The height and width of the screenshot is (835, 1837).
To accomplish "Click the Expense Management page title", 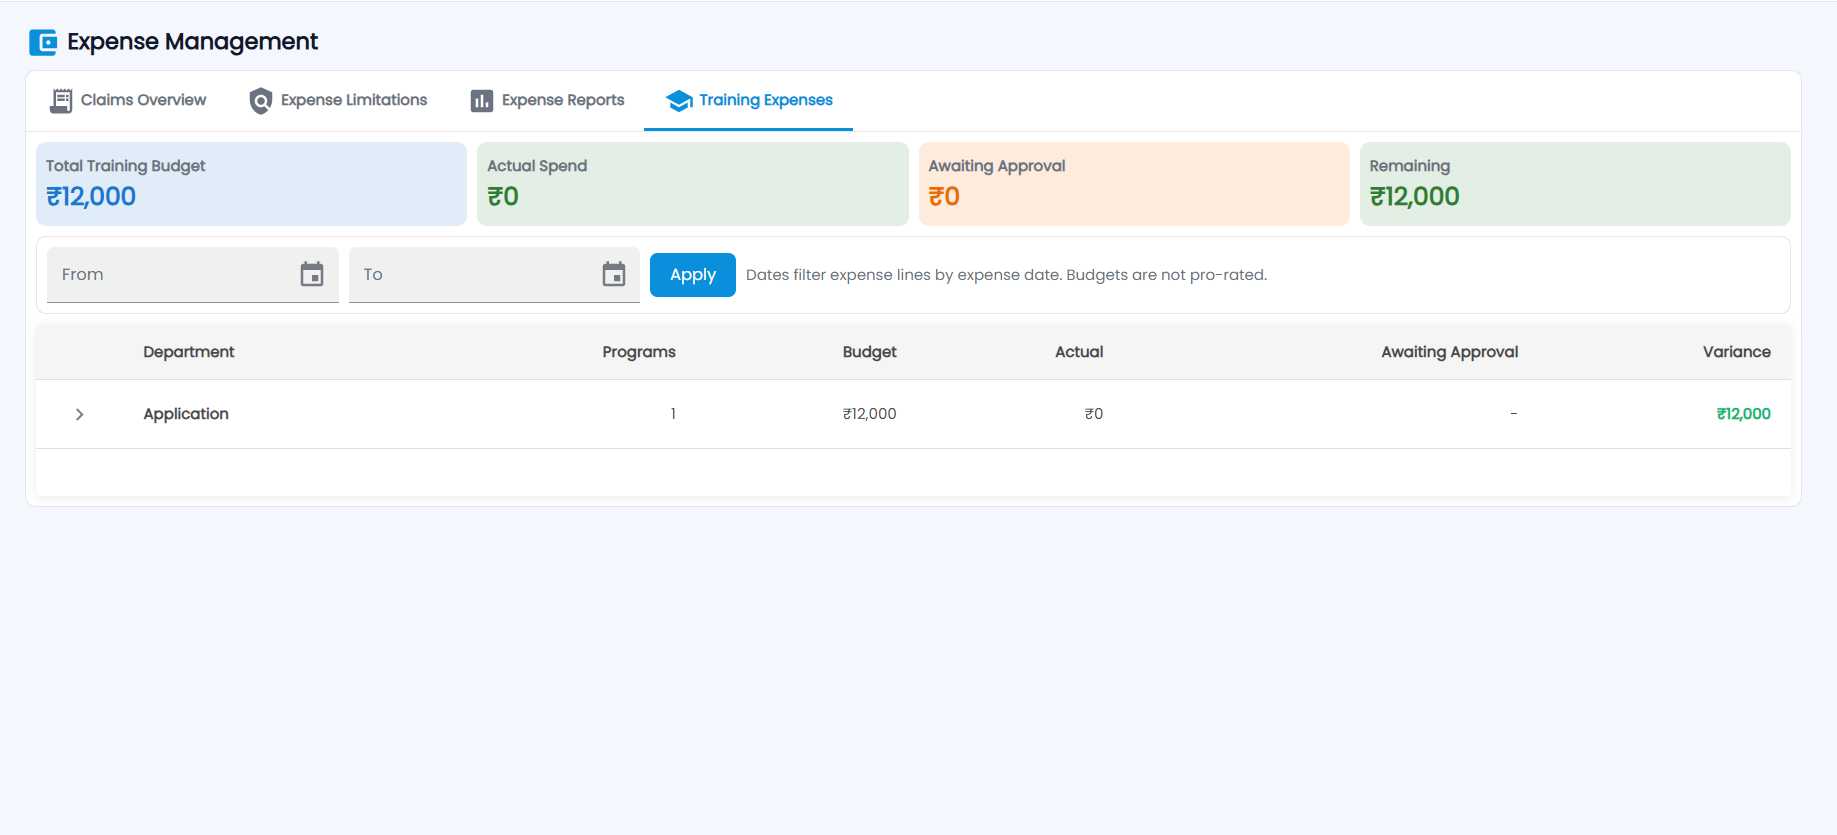I will 192,42.
